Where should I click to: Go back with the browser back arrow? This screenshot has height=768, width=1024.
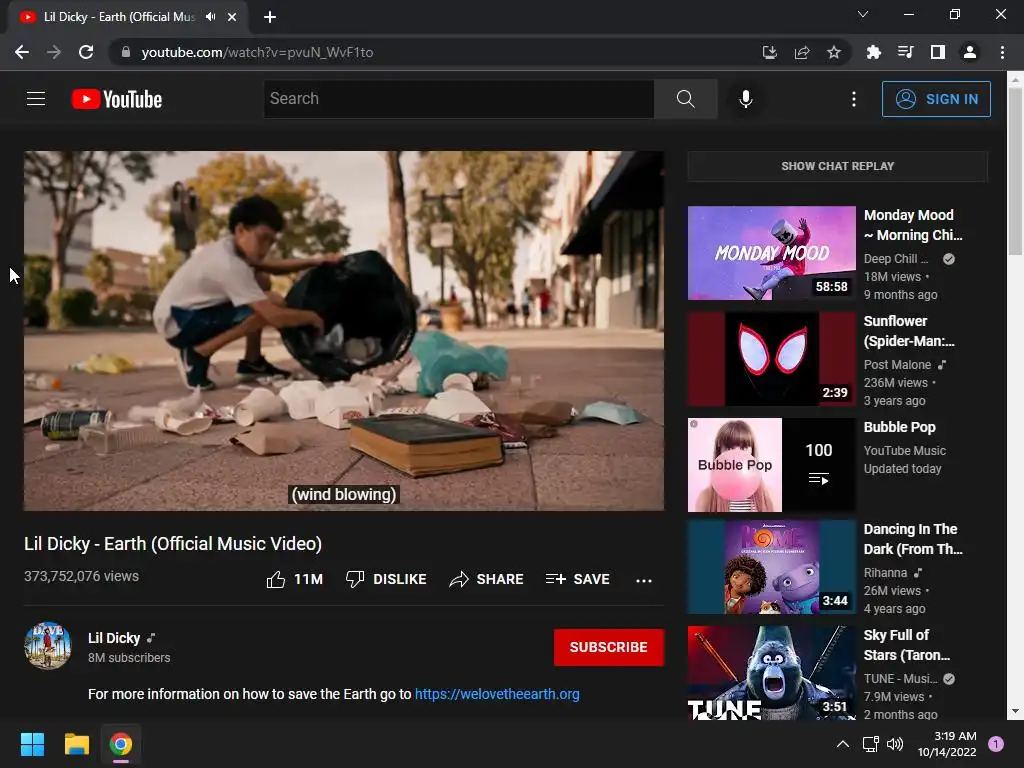pos(22,52)
